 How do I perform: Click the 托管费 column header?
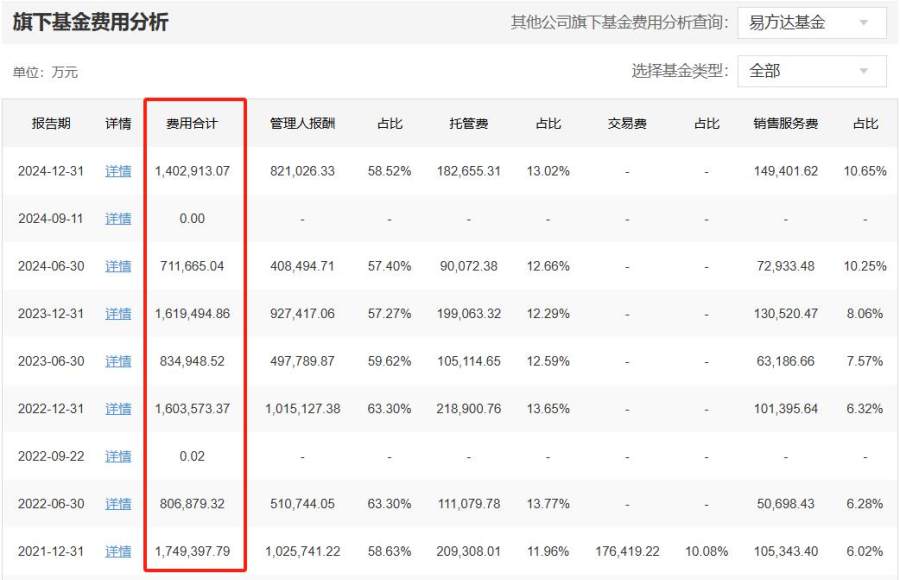click(x=468, y=124)
